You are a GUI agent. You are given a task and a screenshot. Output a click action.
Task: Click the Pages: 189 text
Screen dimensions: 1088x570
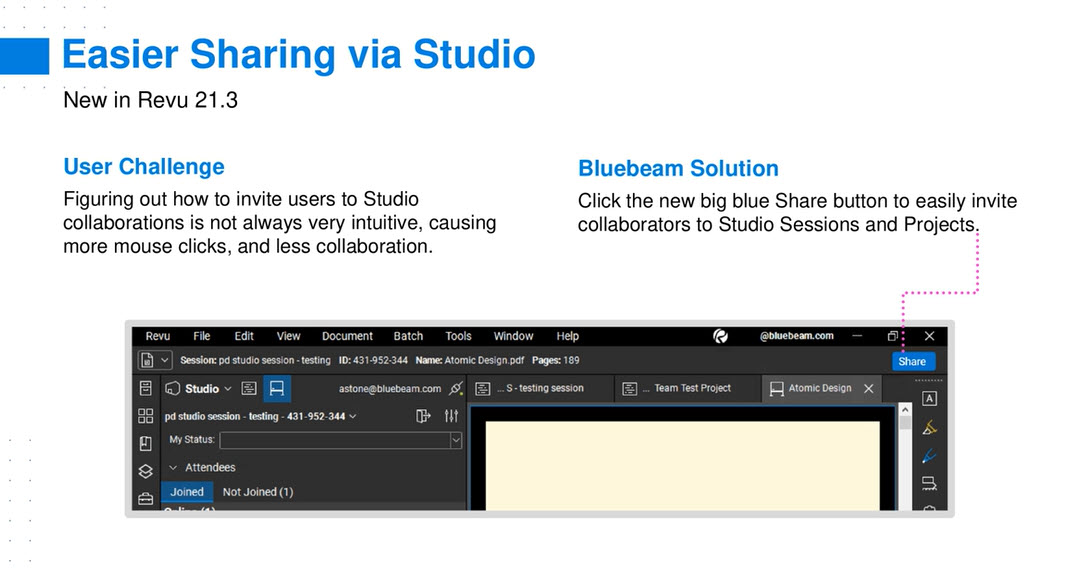[556, 360]
